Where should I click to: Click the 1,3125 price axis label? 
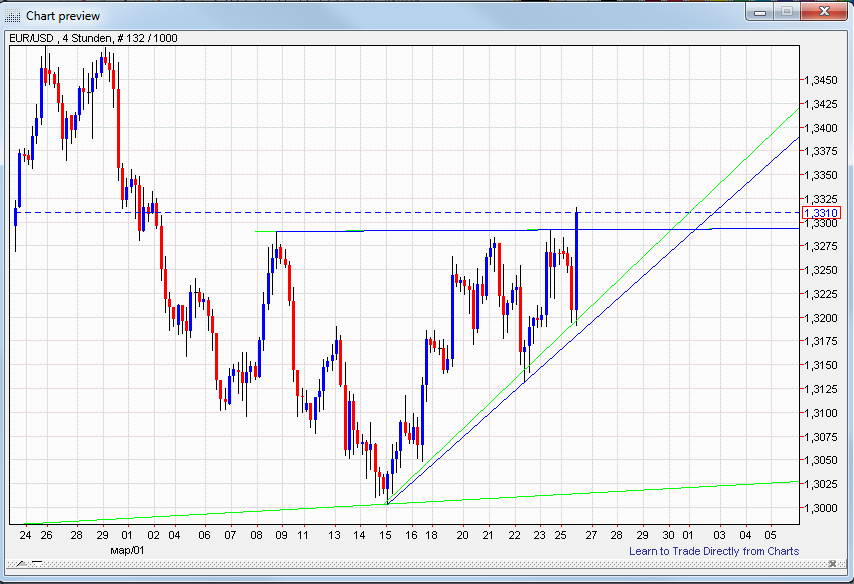click(x=821, y=389)
